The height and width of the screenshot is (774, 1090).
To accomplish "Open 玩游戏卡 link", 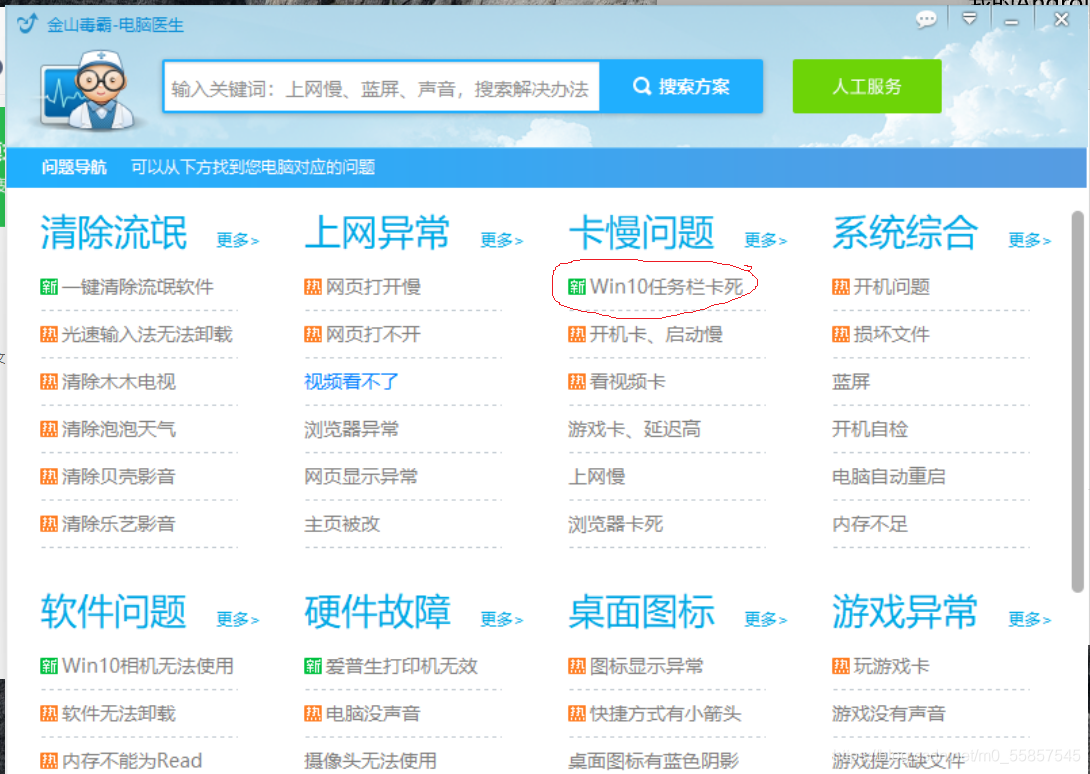I will pyautogui.click(x=891, y=666).
